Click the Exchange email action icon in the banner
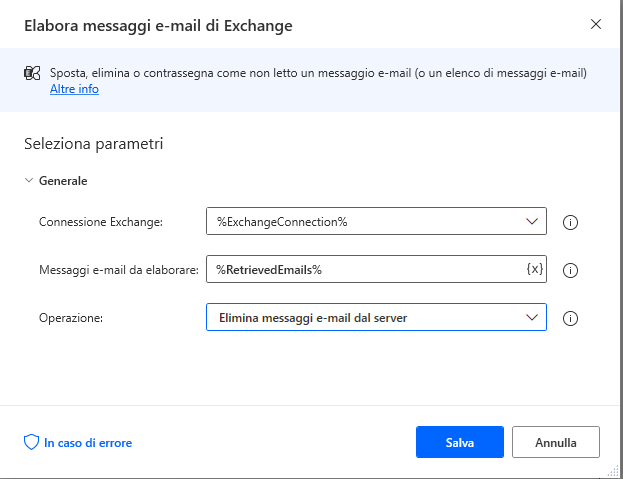Image resolution: width=623 pixels, height=479 pixels. pos(32,73)
